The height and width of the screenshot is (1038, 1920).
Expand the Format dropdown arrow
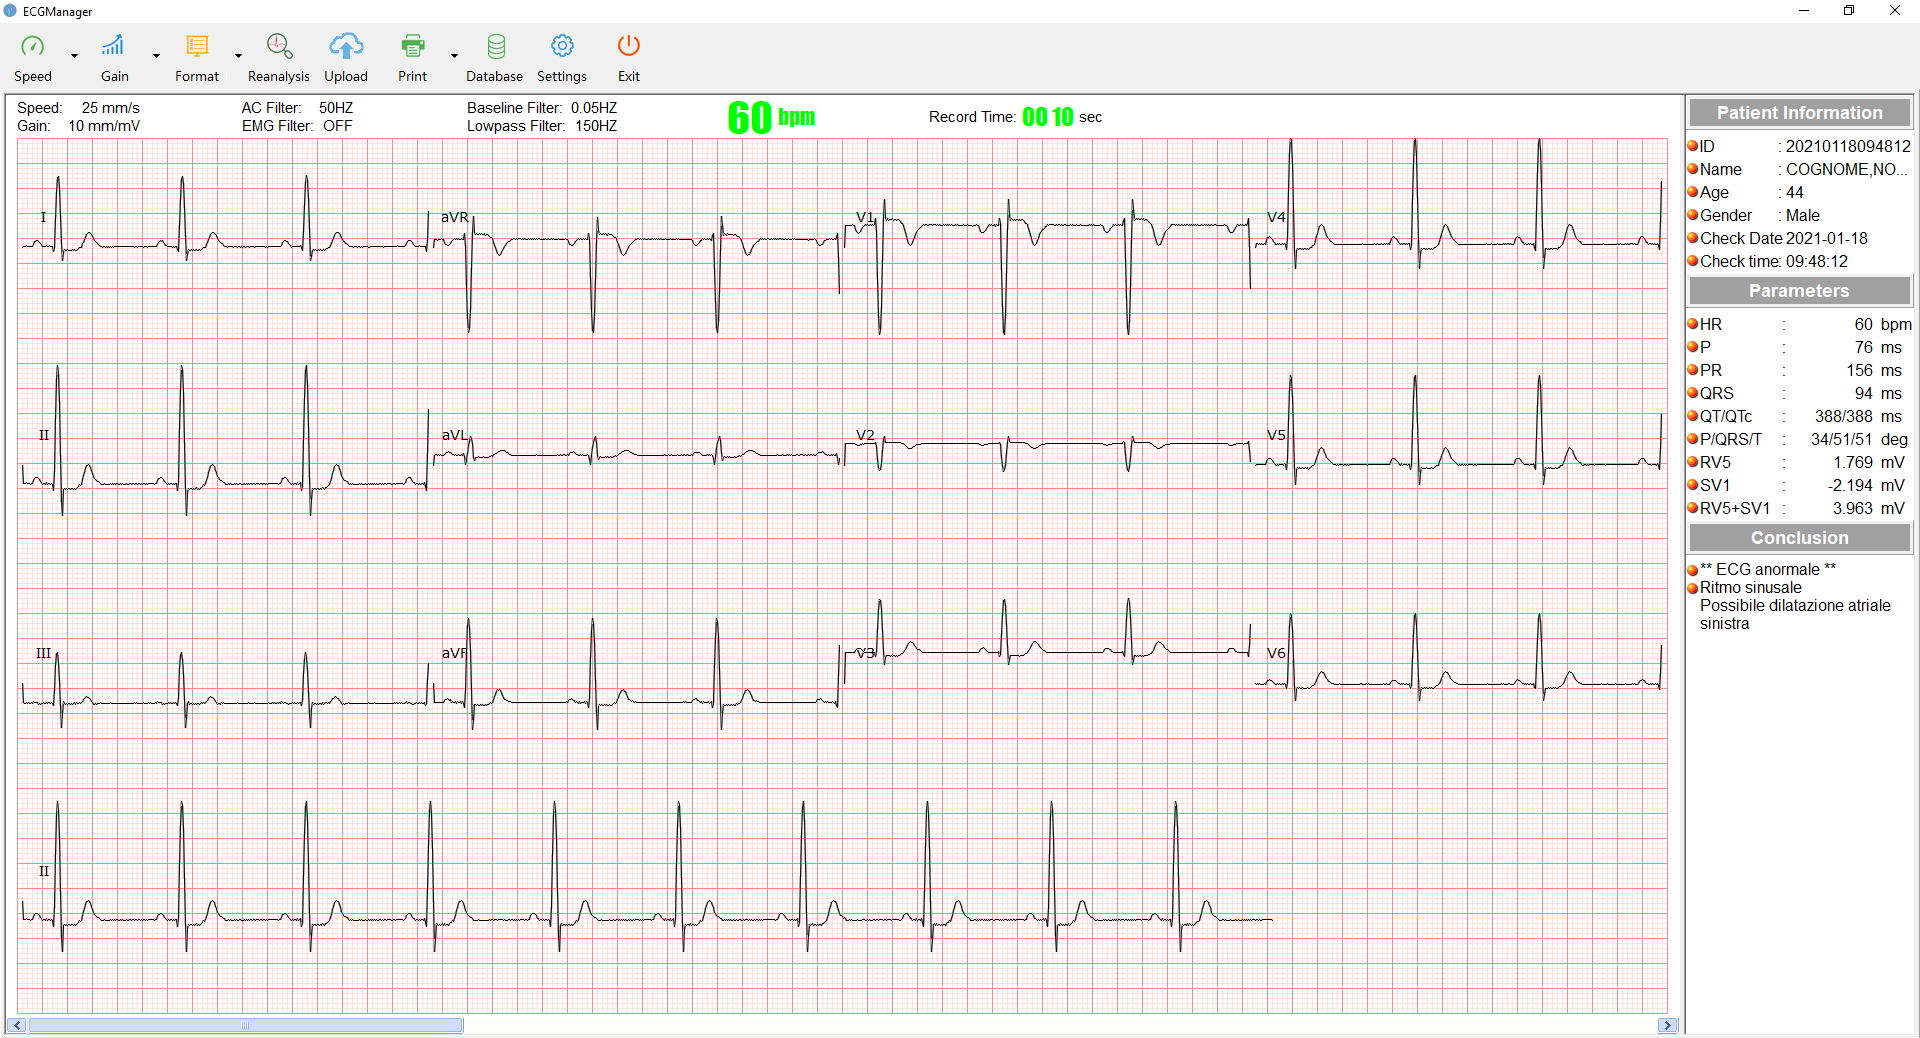pos(238,56)
